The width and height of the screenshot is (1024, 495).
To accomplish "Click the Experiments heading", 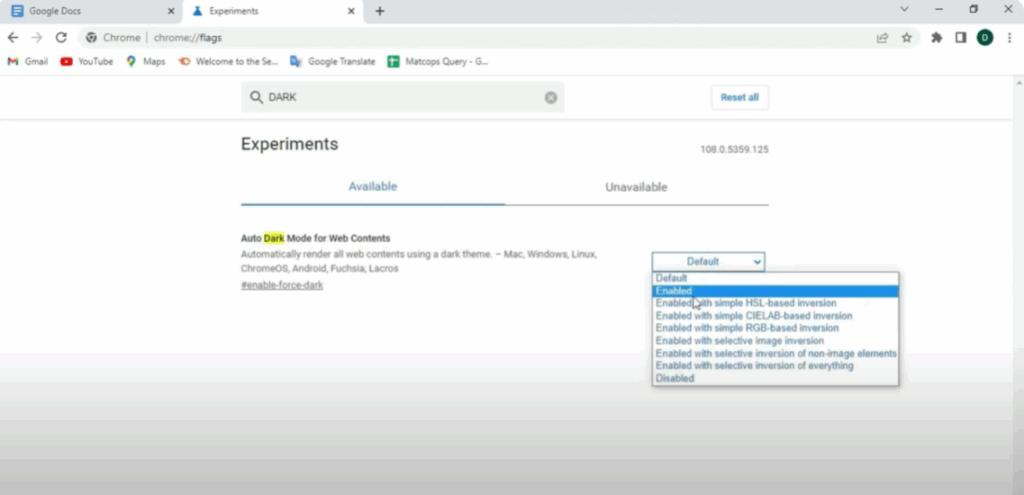I will [x=289, y=144].
